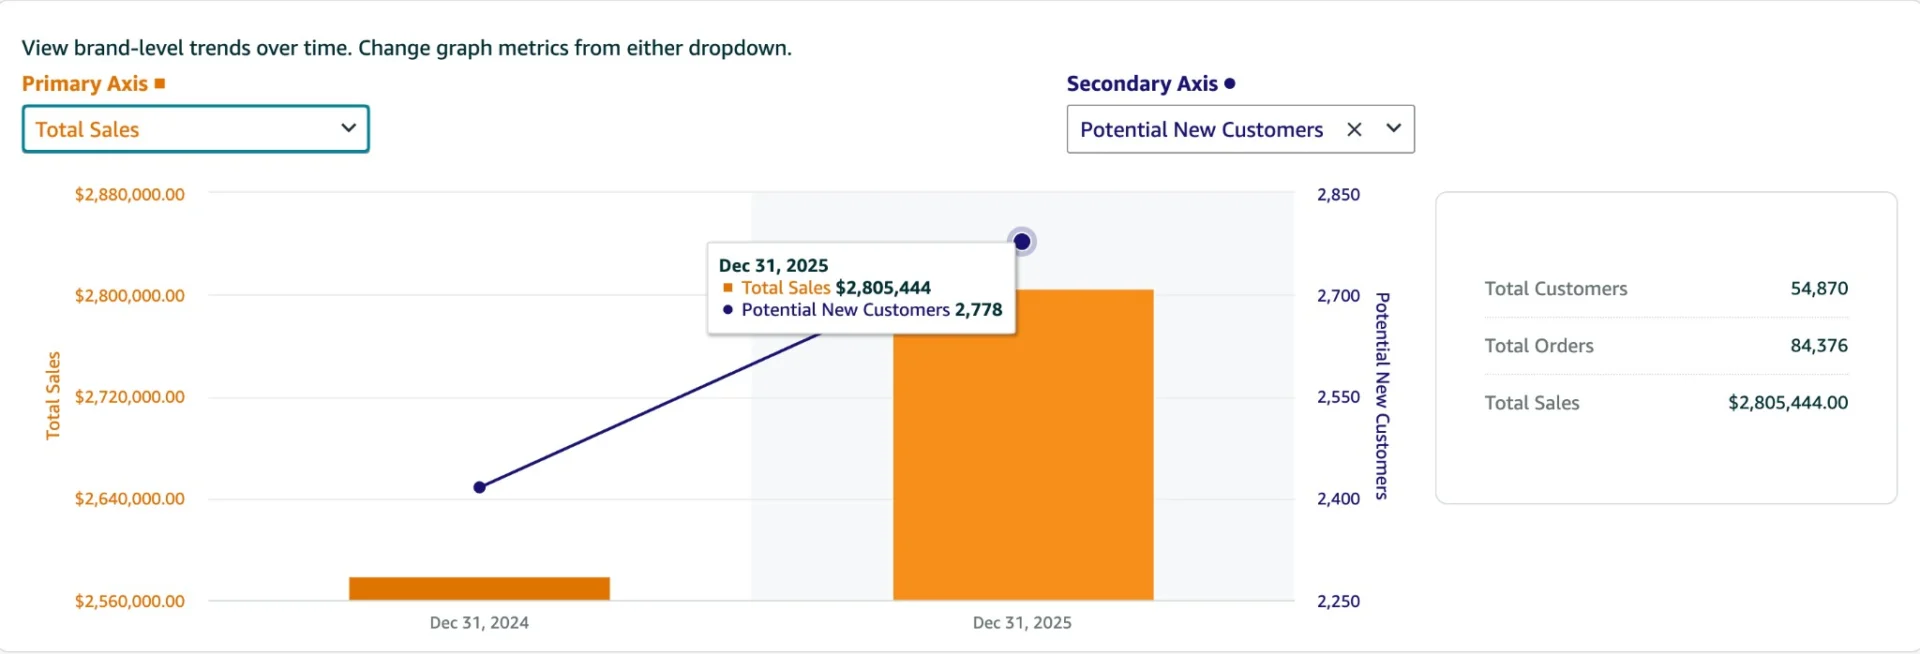Click the orange Total Sales marker in tooltip
This screenshot has height=654, width=1920.
tap(728, 288)
